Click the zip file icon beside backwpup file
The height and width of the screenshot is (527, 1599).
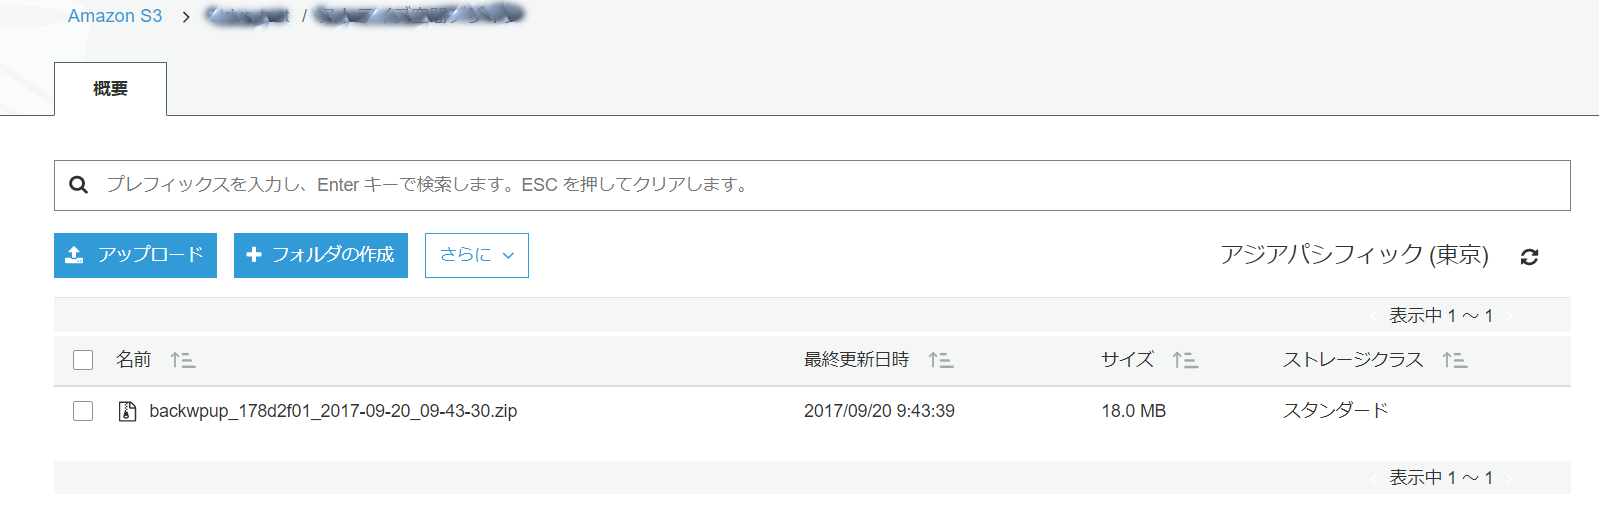pyautogui.click(x=127, y=411)
